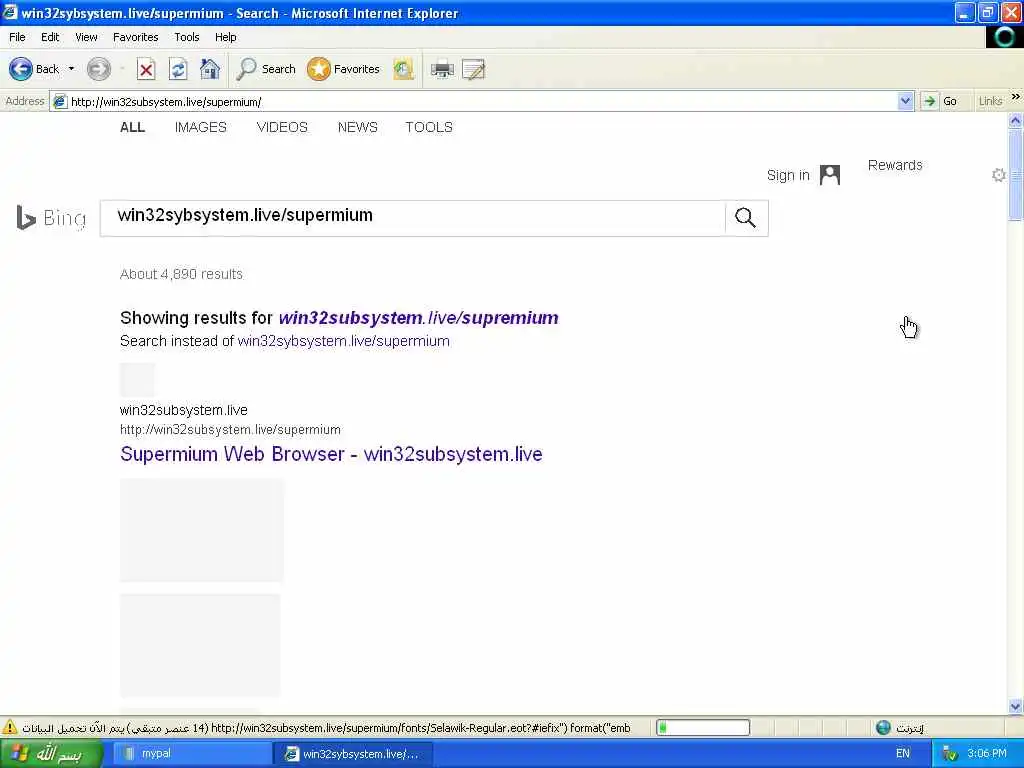The width and height of the screenshot is (1024, 768).
Task: Open Supermium Web Browser result link
Action: [331, 454]
